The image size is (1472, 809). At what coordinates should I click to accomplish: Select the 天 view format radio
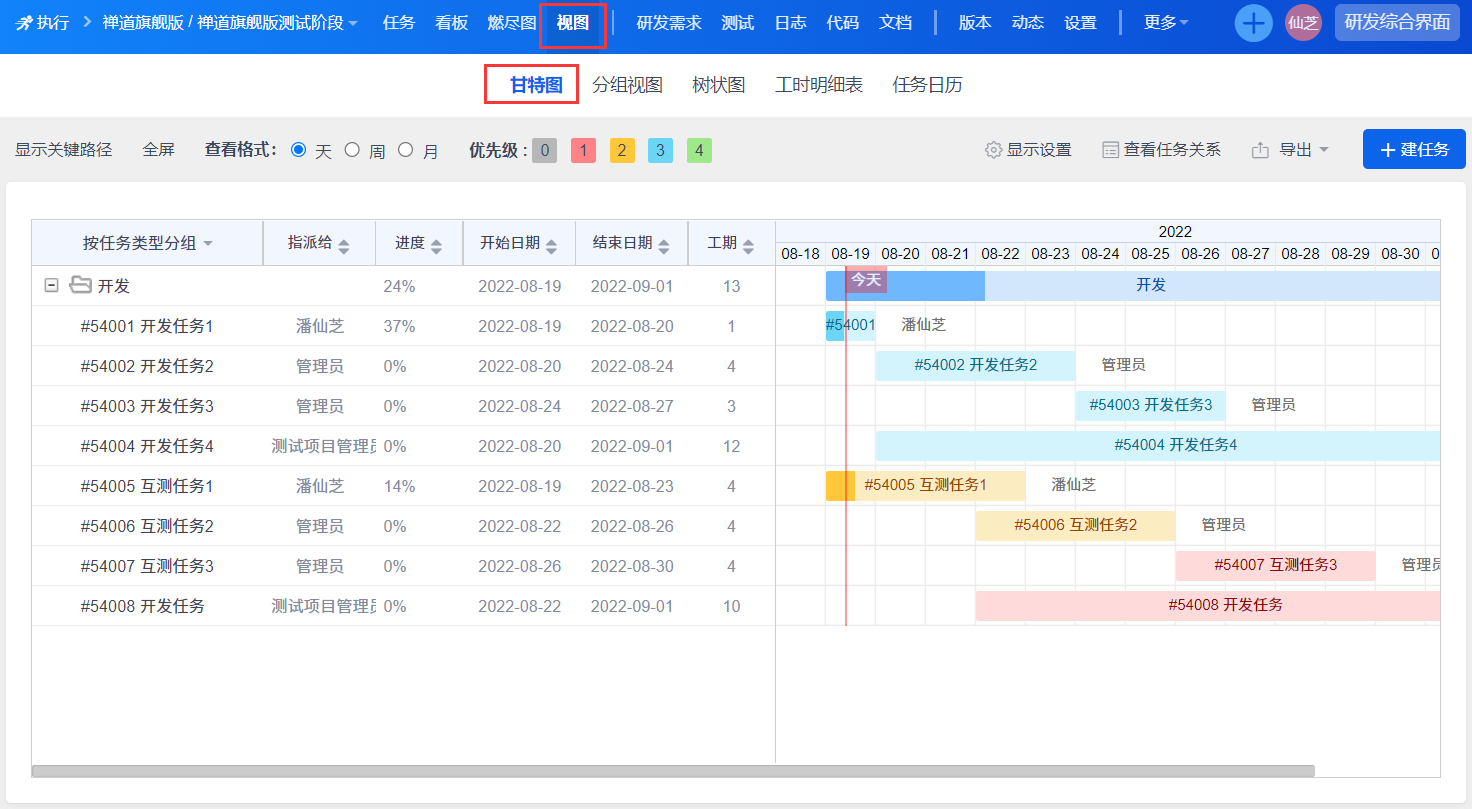(x=298, y=150)
